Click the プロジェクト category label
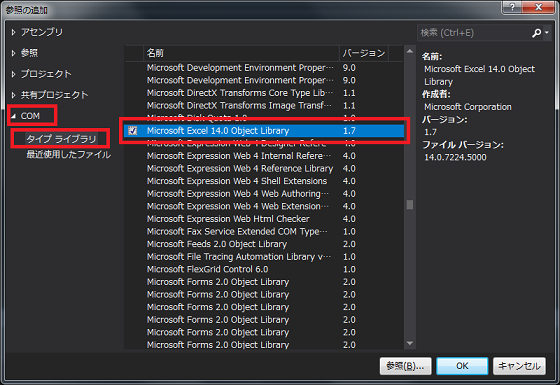This screenshot has width=560, height=385. click(46, 74)
